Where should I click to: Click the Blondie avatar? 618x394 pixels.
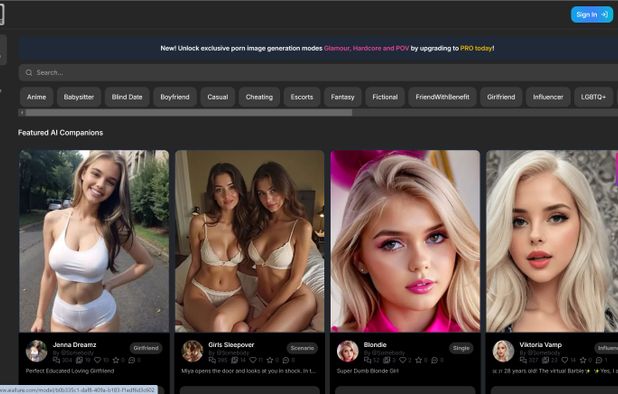click(348, 351)
